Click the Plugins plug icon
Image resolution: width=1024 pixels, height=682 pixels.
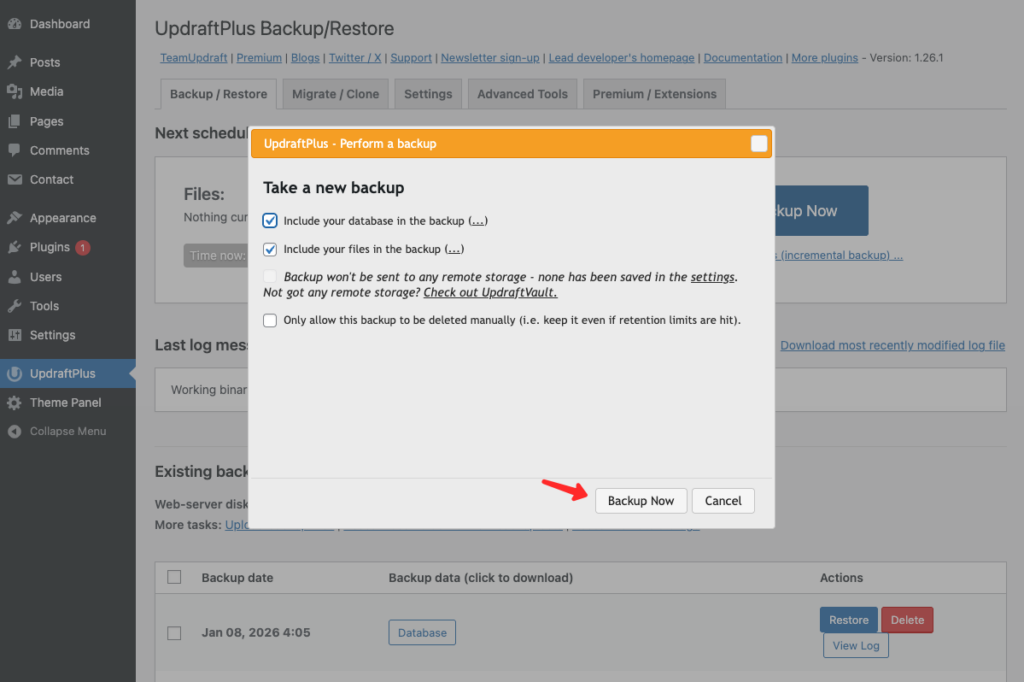[x=14, y=247]
